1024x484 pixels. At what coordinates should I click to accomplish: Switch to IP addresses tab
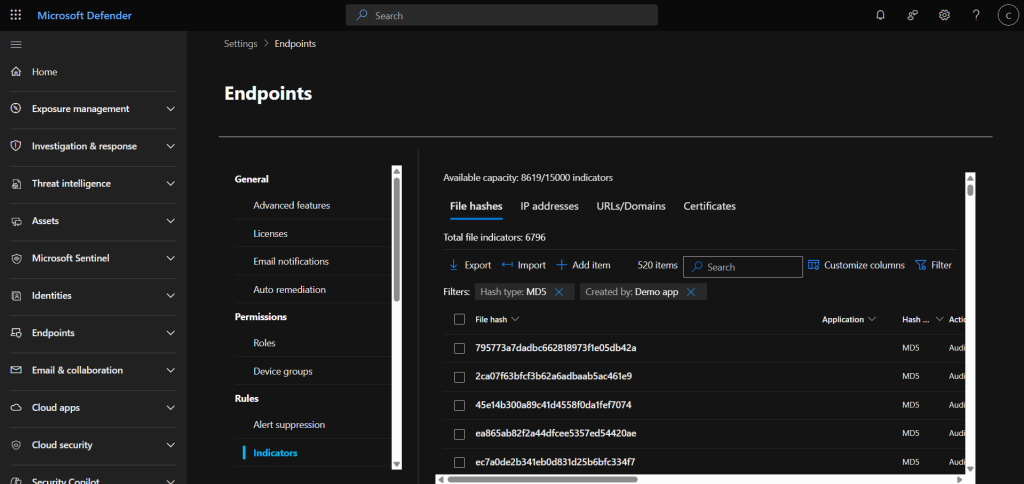click(x=549, y=206)
